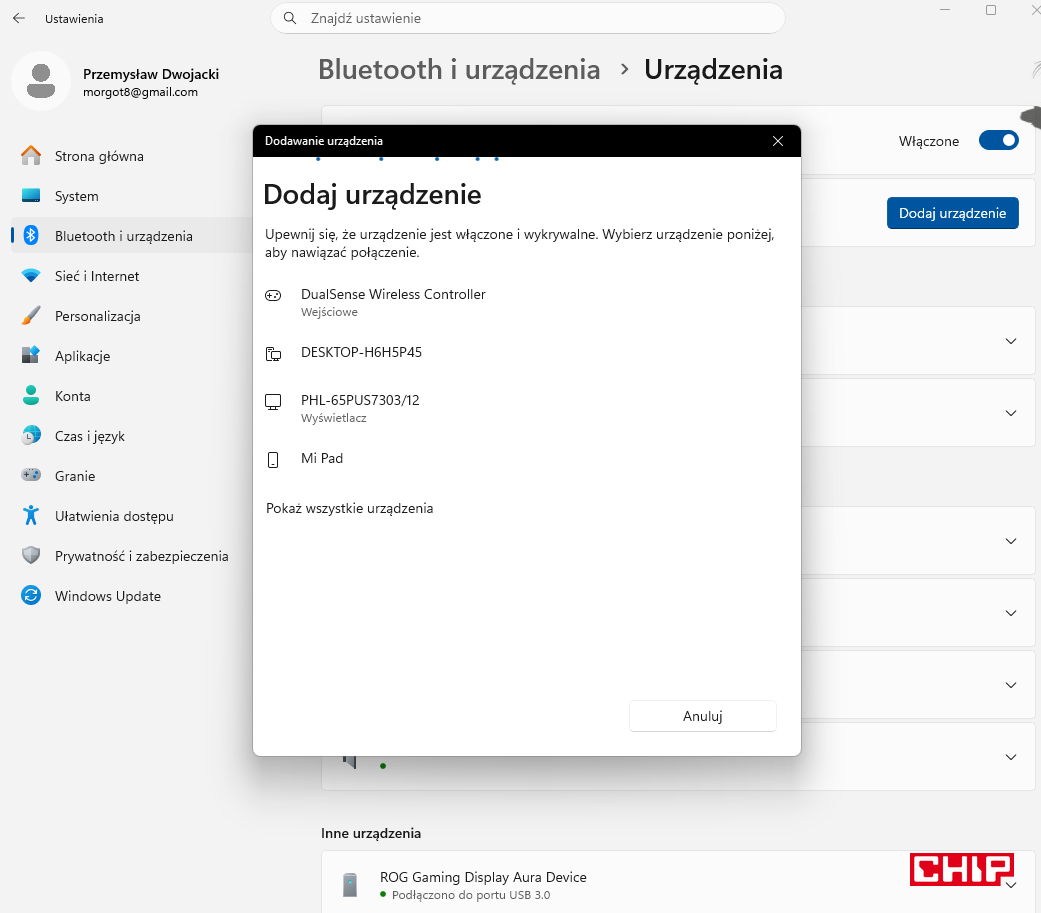Screen dimensions: 1041x913
Task: Go to Sieć i Internet
Action: click(x=131, y=276)
